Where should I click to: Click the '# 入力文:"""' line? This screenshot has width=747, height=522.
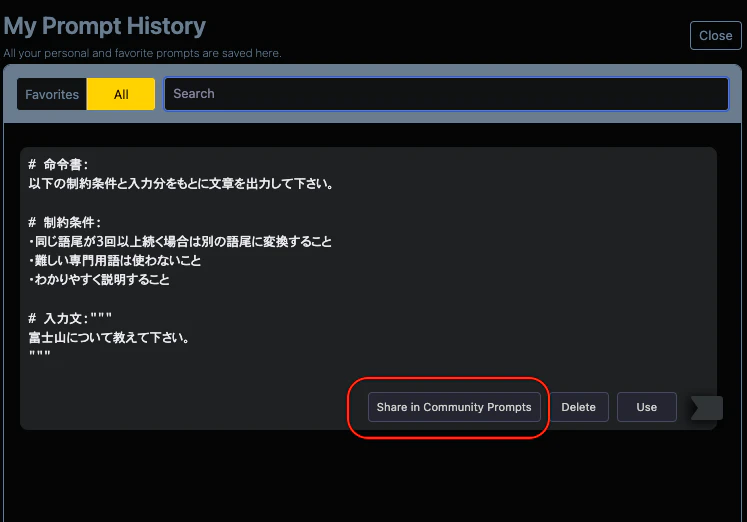click(x=70, y=318)
